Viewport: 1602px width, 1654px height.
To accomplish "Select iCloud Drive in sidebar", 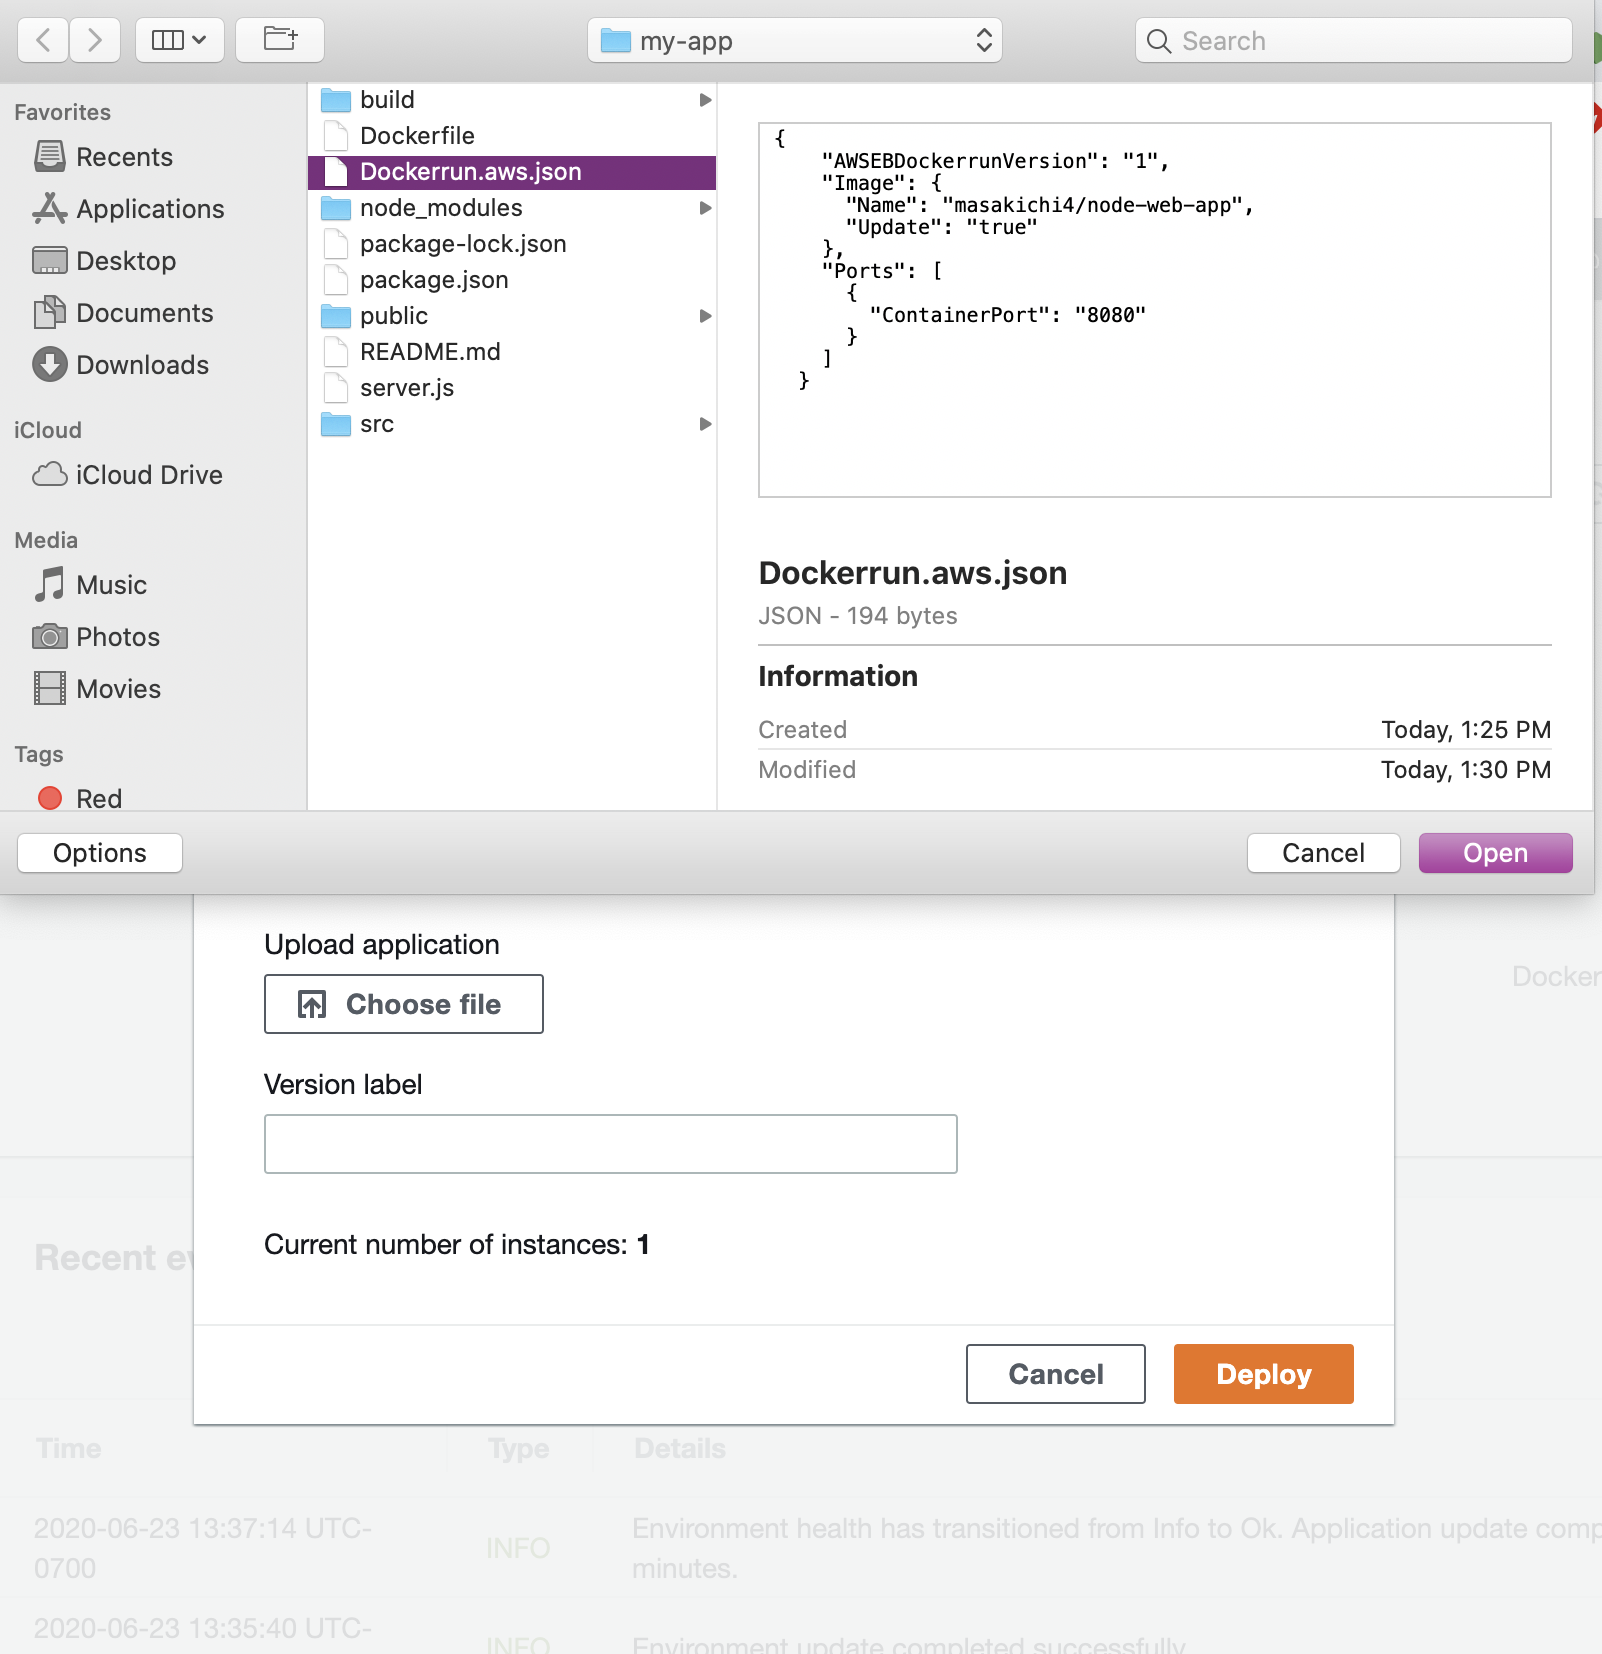I will point(148,475).
